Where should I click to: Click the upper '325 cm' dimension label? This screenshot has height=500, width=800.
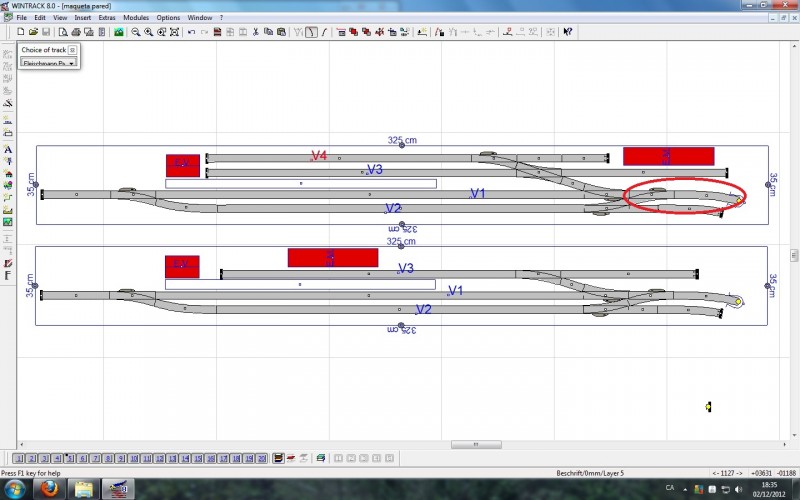click(402, 140)
